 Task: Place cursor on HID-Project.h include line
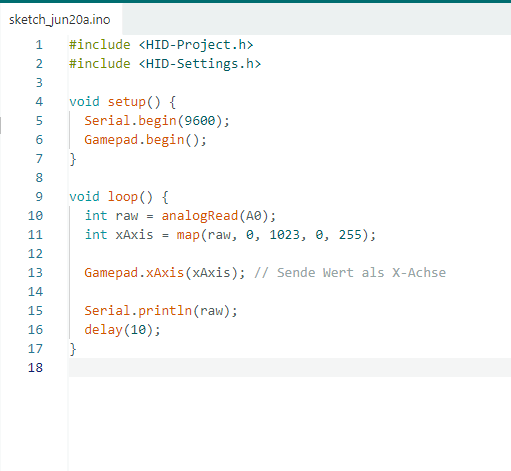(x=161, y=45)
